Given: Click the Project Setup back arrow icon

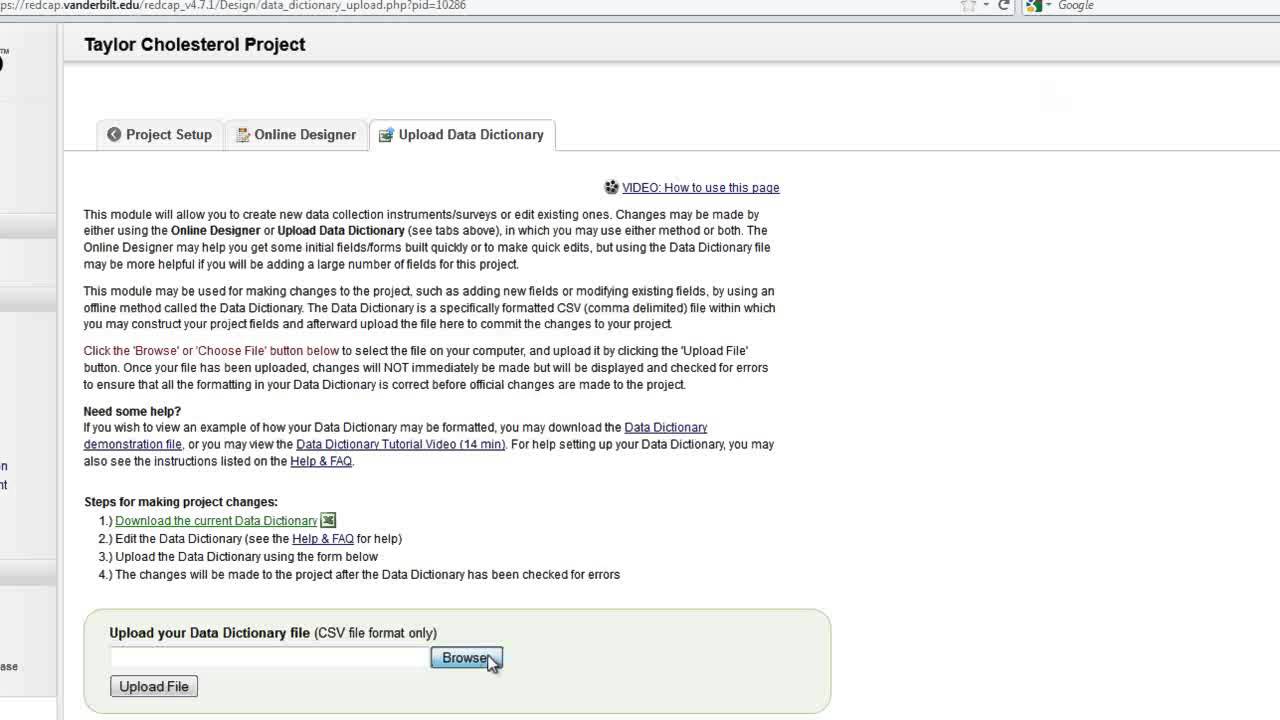Looking at the screenshot, I should click(114, 135).
